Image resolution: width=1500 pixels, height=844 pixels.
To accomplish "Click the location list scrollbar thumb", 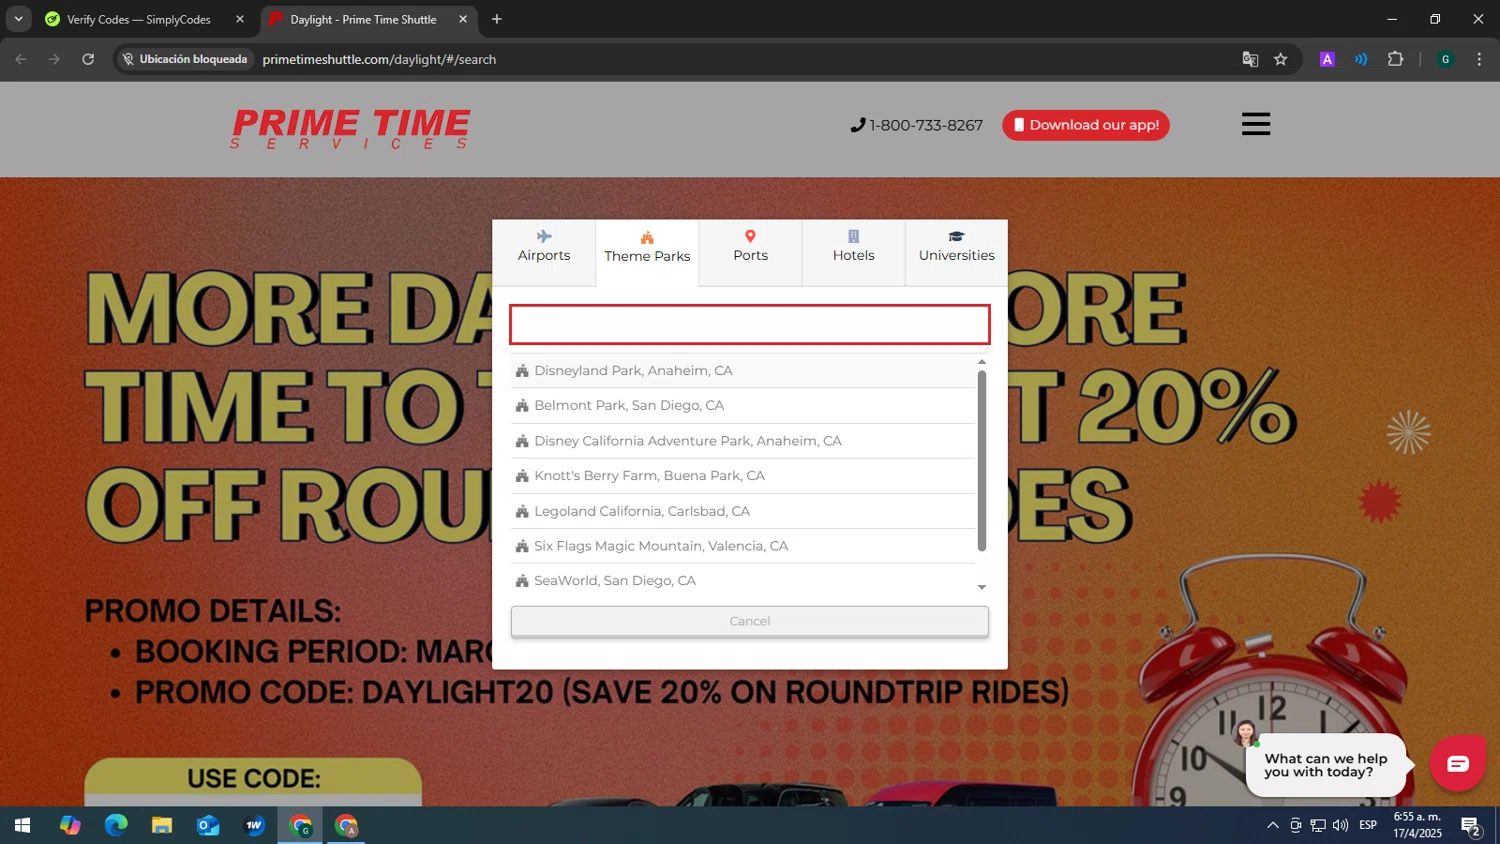I will coord(982,460).
